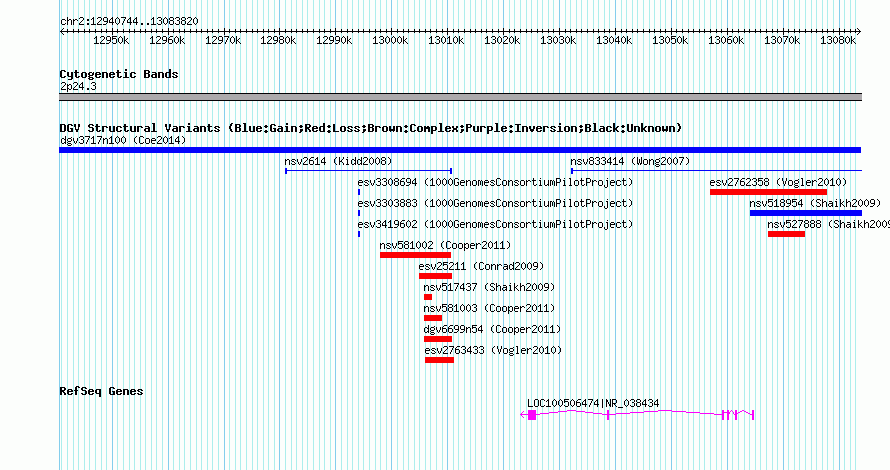This screenshot has width=890, height=470.
Task: Open nsv581003 (Cooper2011) label
Action: (489, 308)
